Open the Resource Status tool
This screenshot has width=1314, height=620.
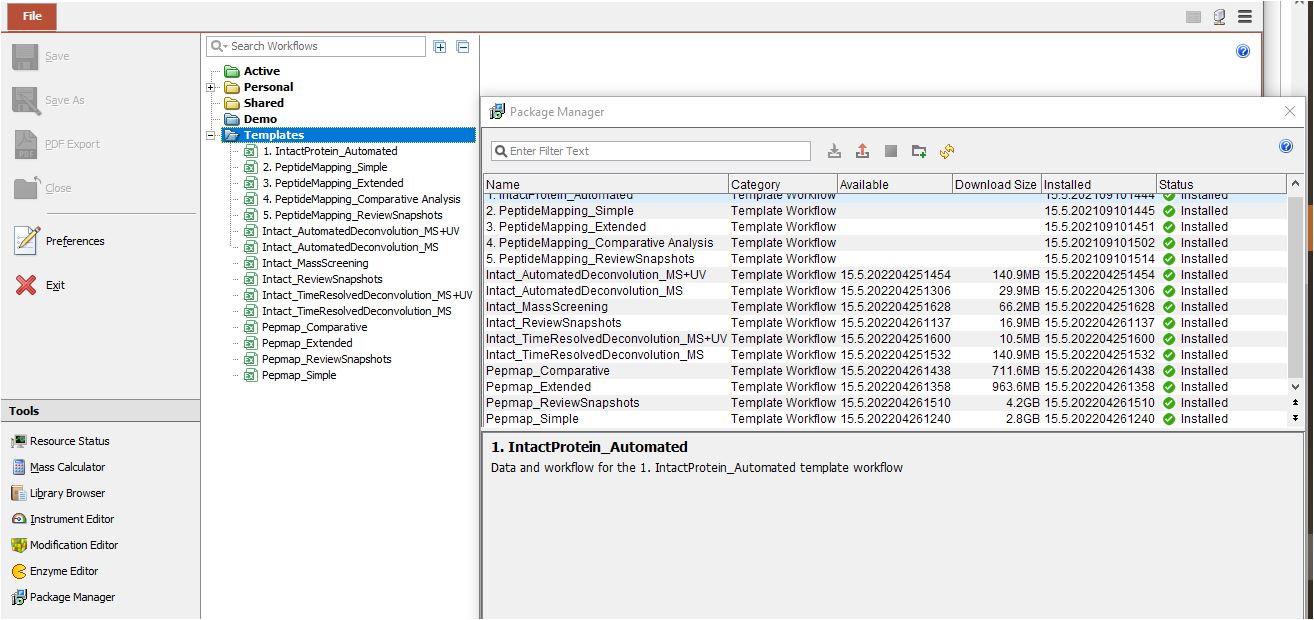coord(61,441)
